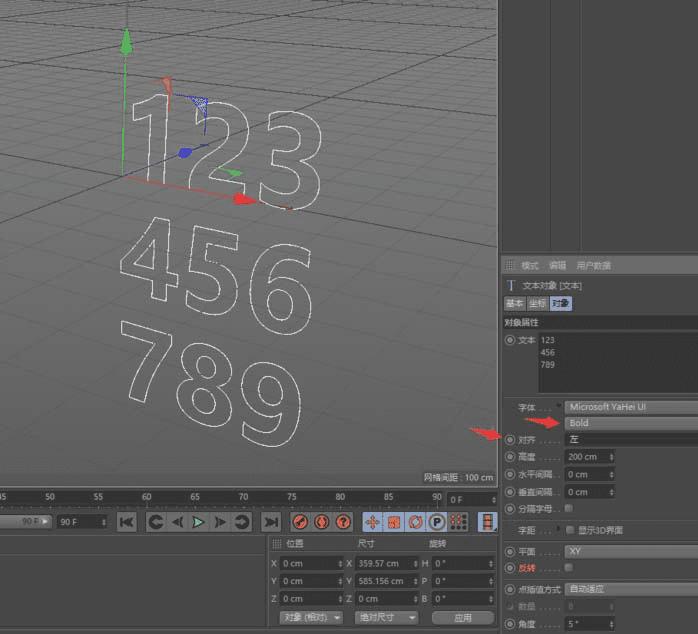Screen dimensions: 698x634
Task: Open the Microsoft YaHei UI font dropdown
Action: 630,407
